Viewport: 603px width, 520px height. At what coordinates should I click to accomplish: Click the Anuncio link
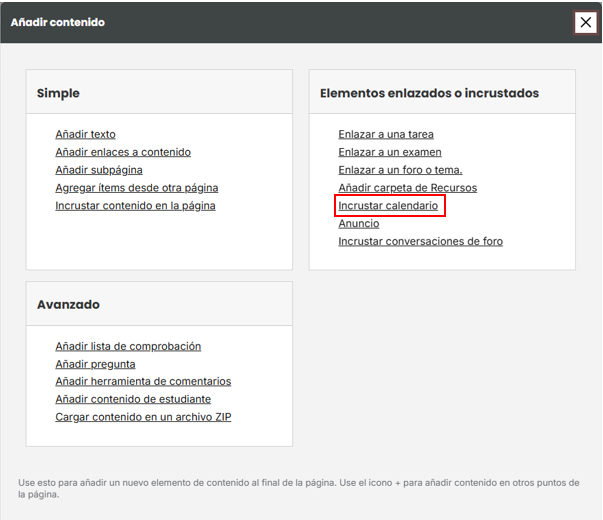tap(359, 224)
